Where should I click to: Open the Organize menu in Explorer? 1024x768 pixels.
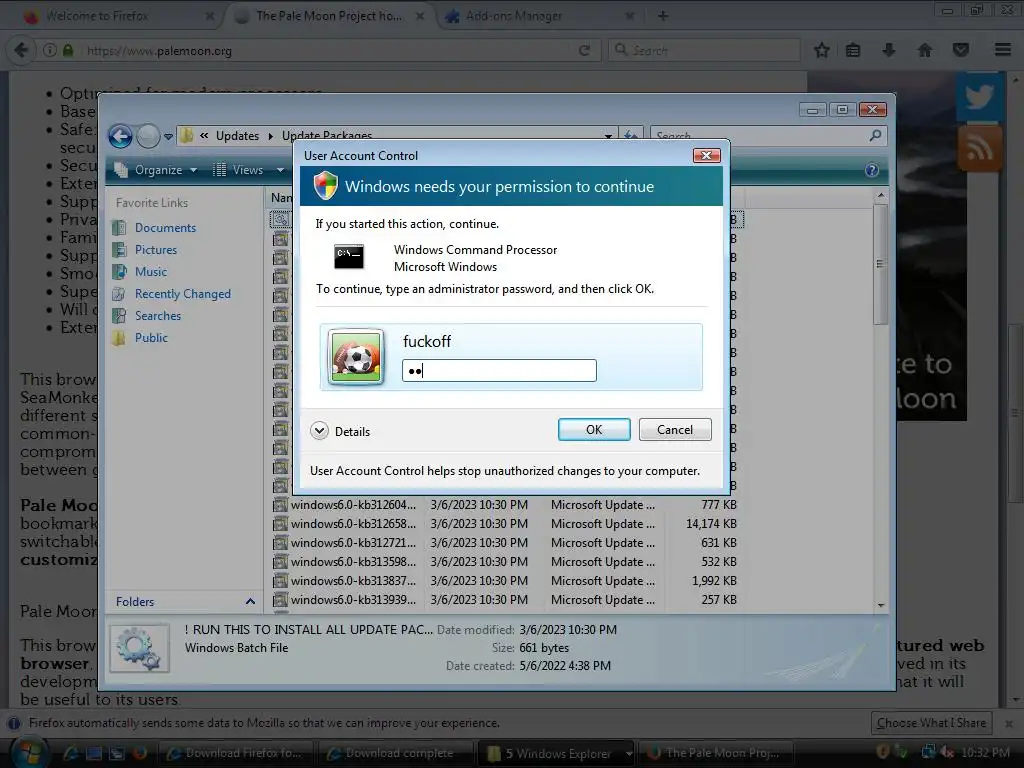pos(155,170)
